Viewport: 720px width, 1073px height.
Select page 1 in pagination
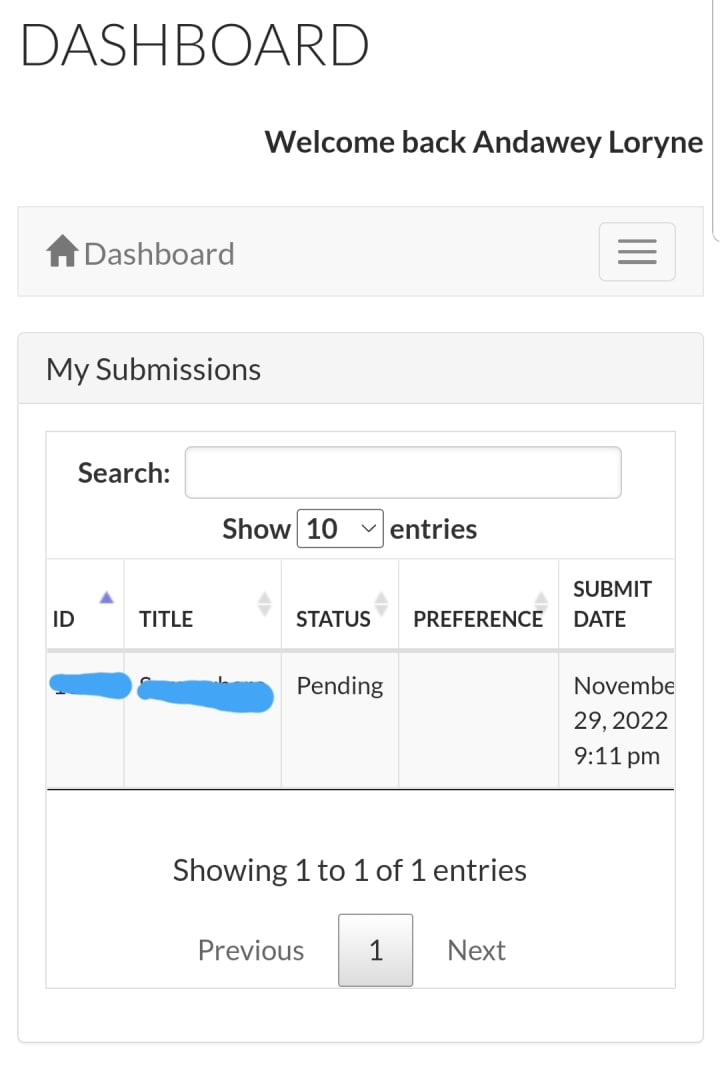coord(375,950)
